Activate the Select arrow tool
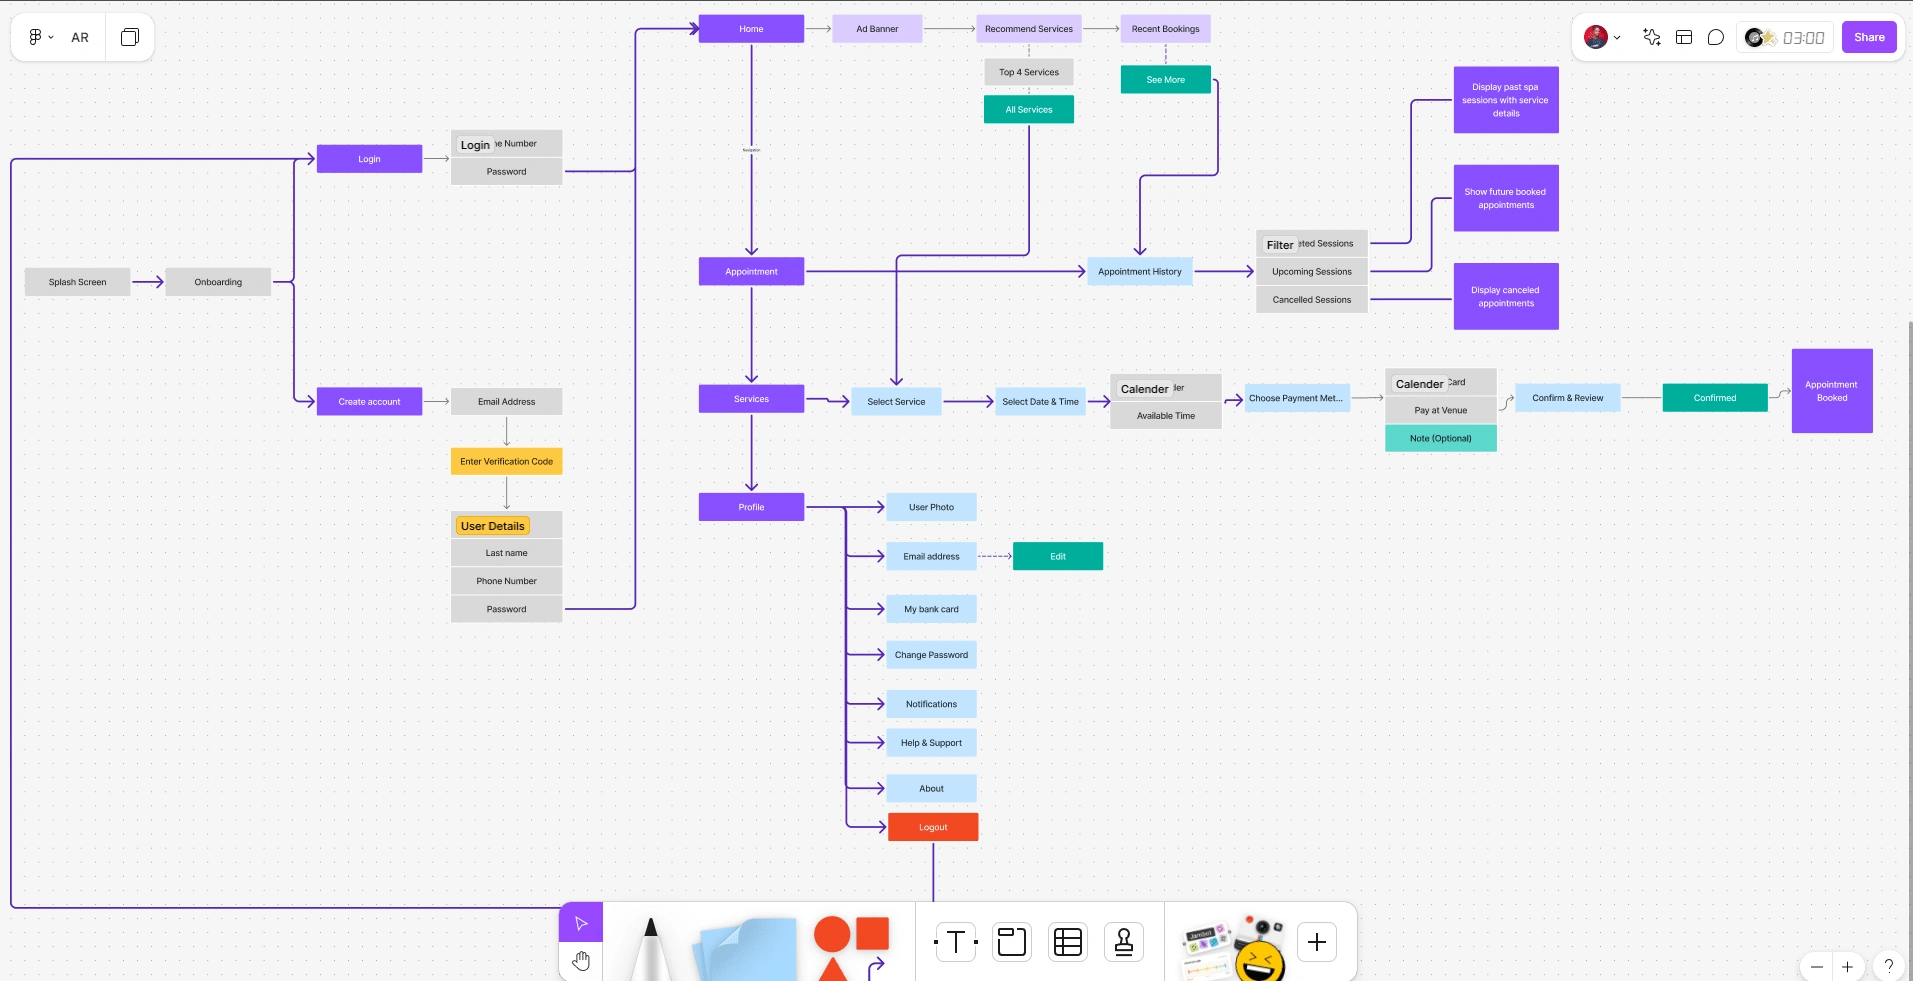Viewport: 1913px width, 981px height. point(580,922)
